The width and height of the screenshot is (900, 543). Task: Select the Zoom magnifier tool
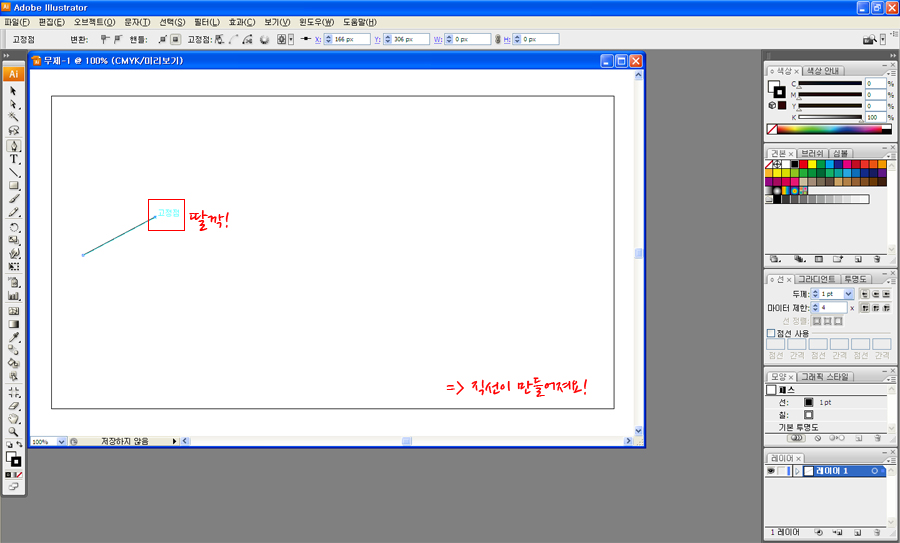tap(14, 432)
